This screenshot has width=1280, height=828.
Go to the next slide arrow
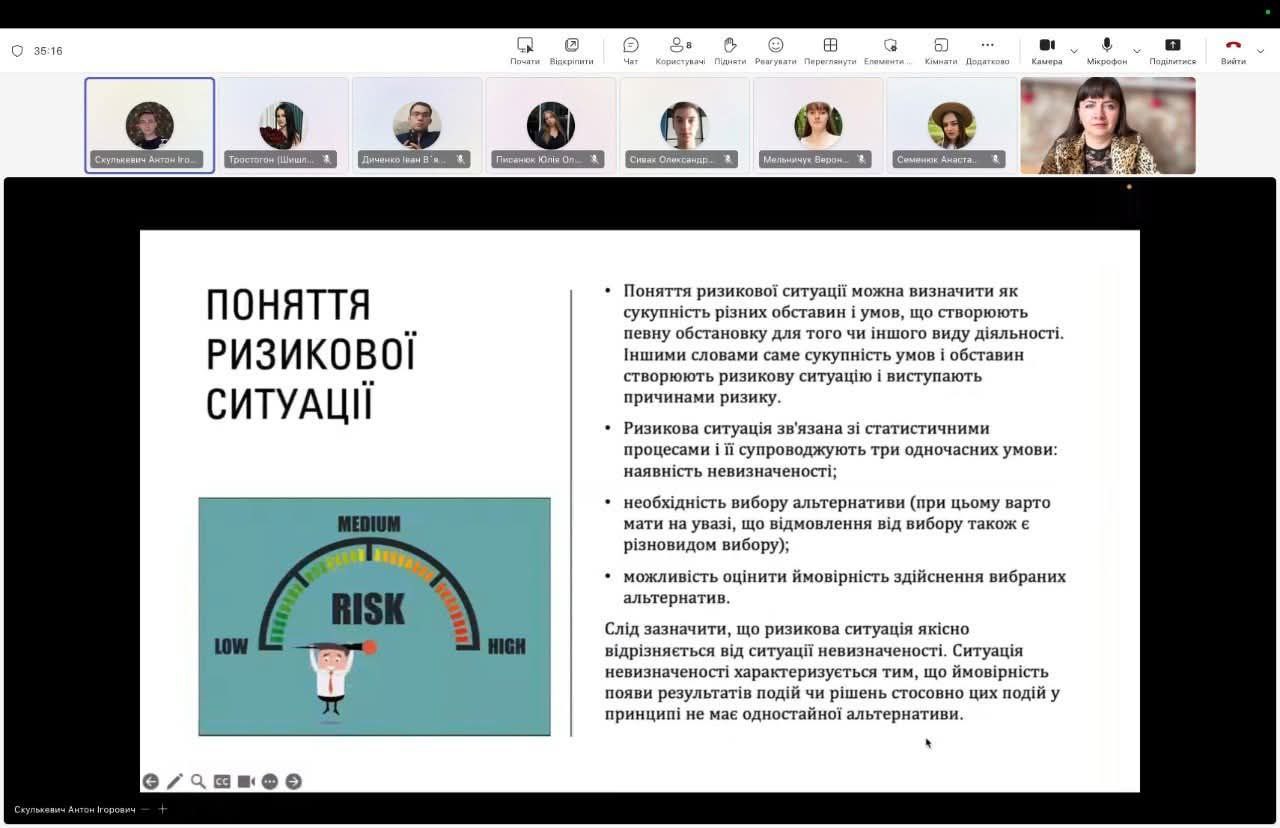tap(293, 781)
